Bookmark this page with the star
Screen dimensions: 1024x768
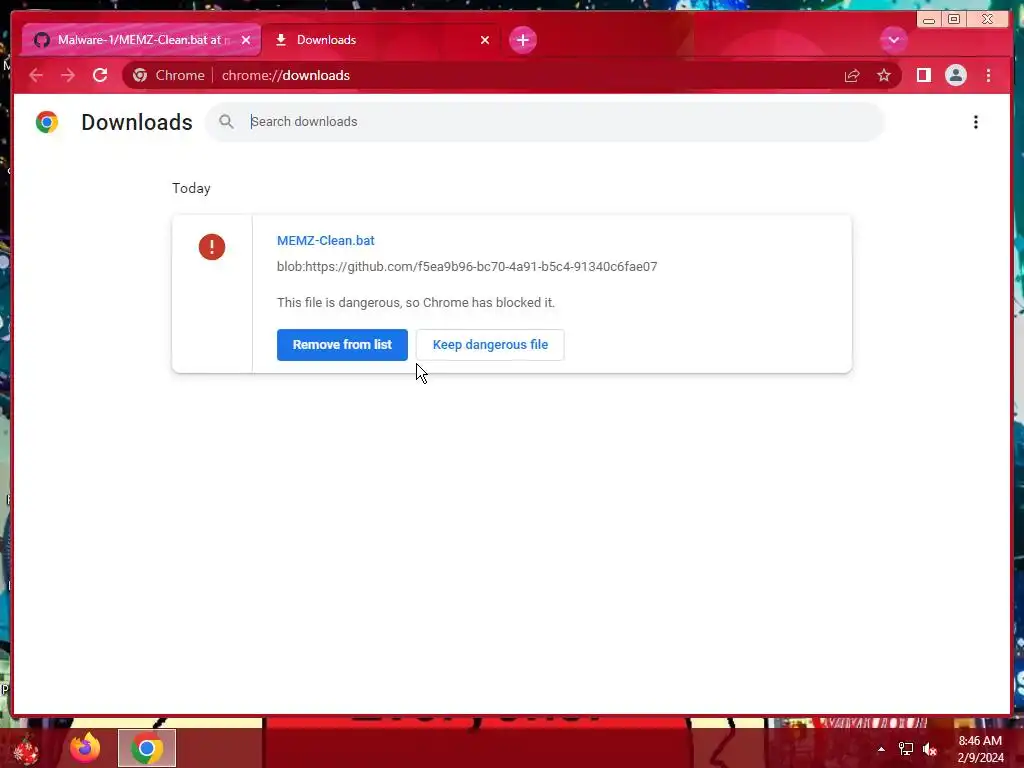coord(884,75)
